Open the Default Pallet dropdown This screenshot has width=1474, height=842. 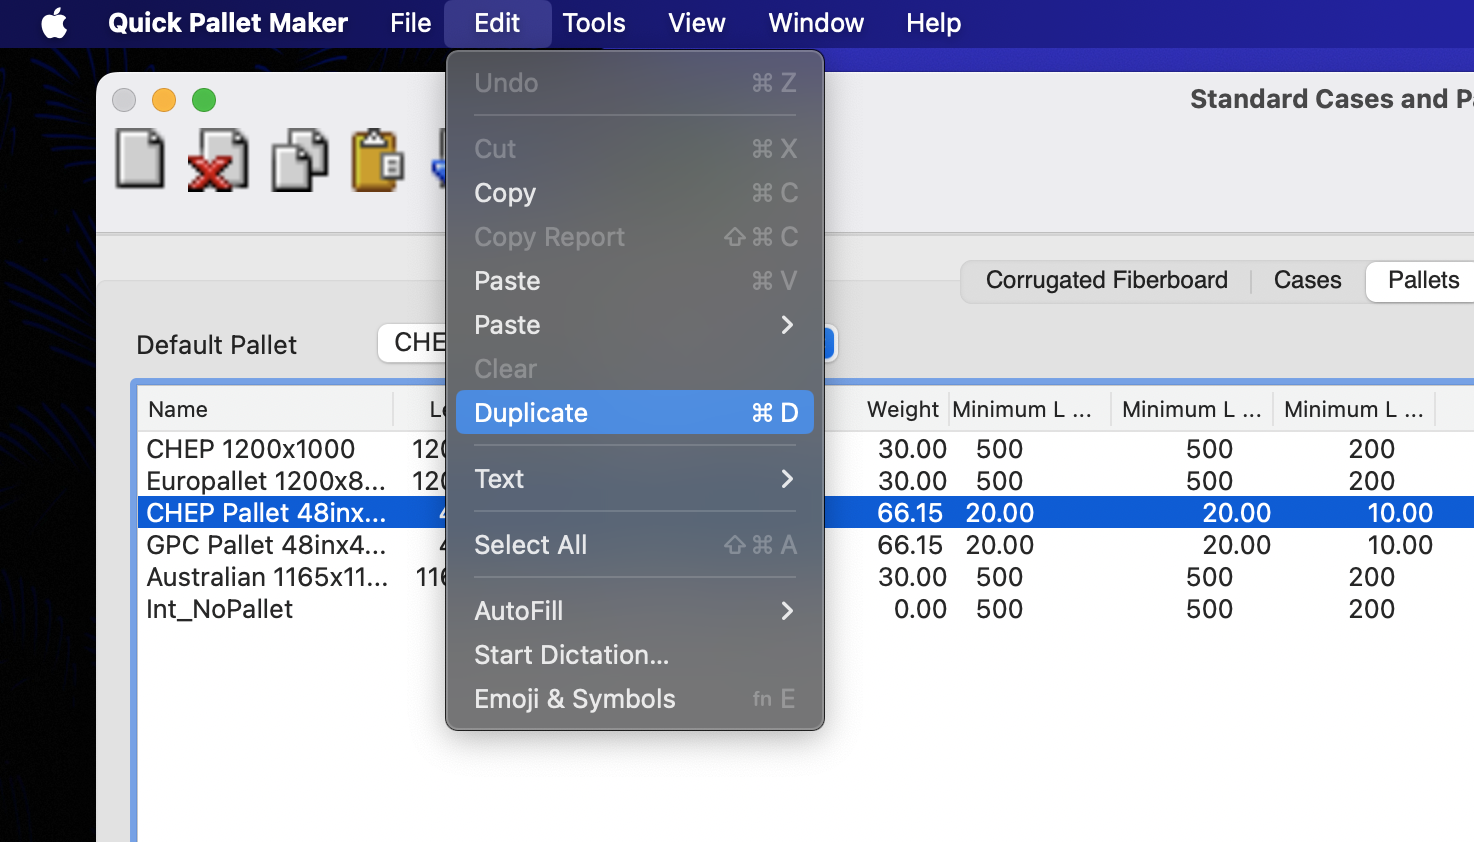tap(607, 343)
